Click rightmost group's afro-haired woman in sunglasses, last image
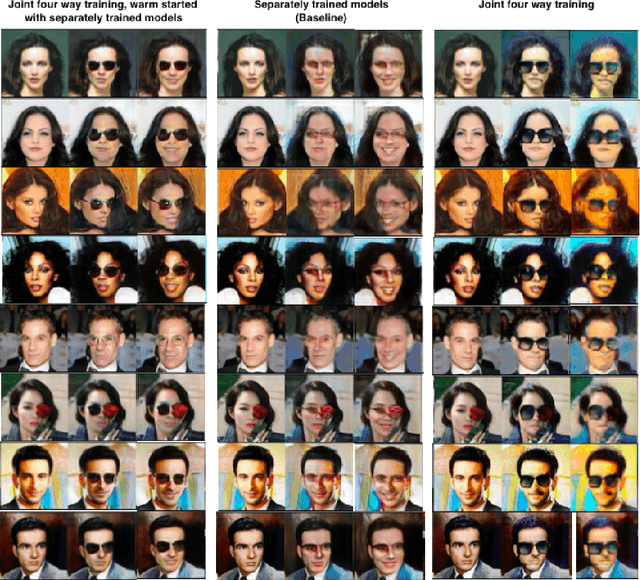This screenshot has width=640, height=580. [603, 270]
